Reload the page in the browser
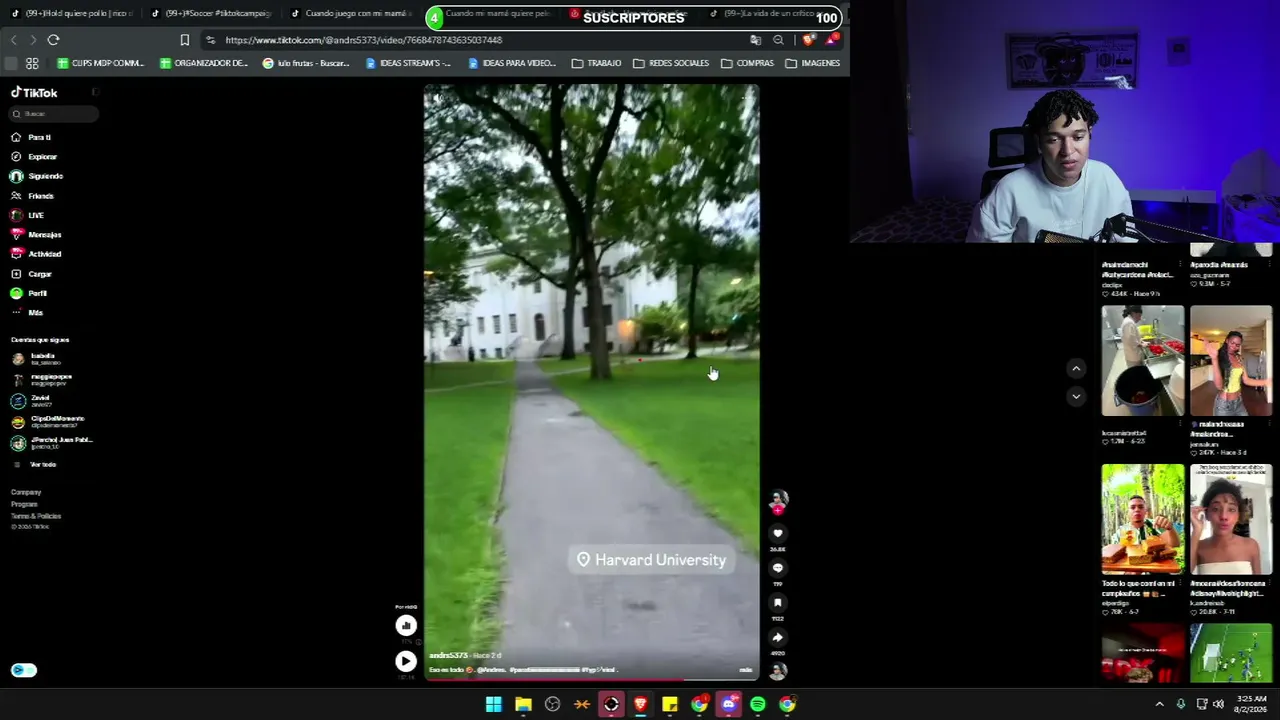Screen dimensions: 1280x720 pyautogui.click(x=53, y=40)
